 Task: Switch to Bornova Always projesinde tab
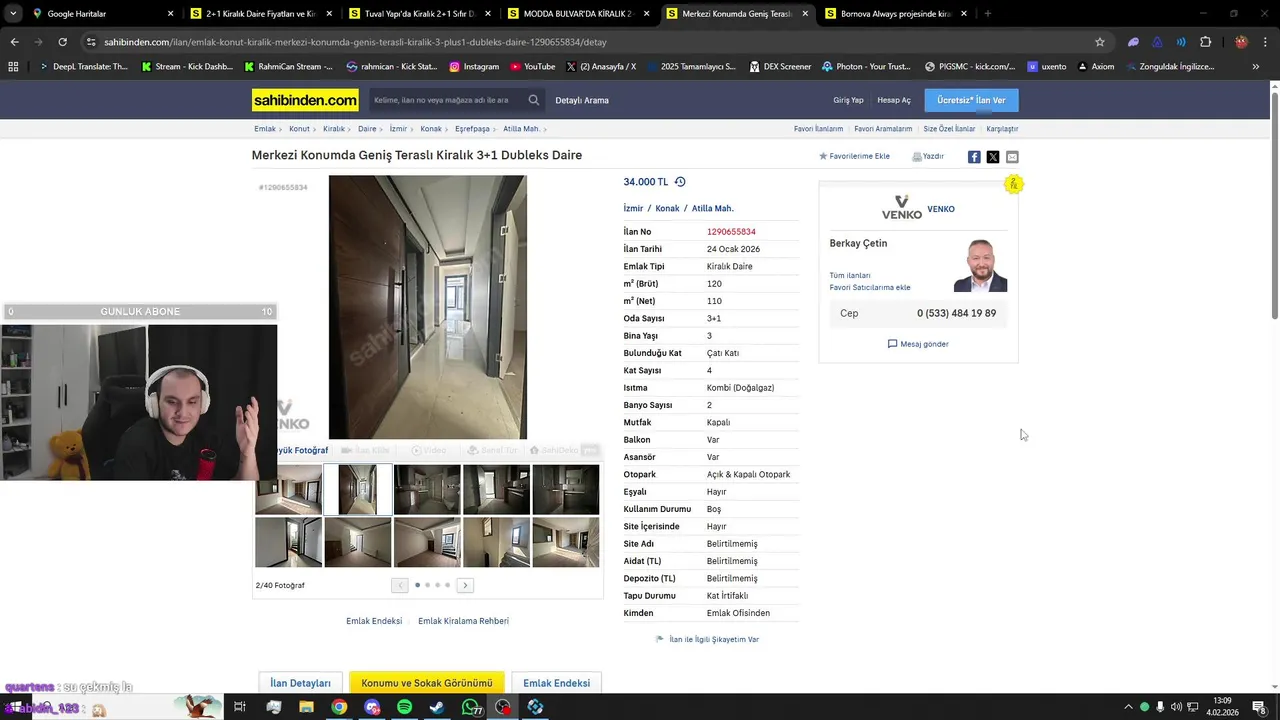click(896, 14)
